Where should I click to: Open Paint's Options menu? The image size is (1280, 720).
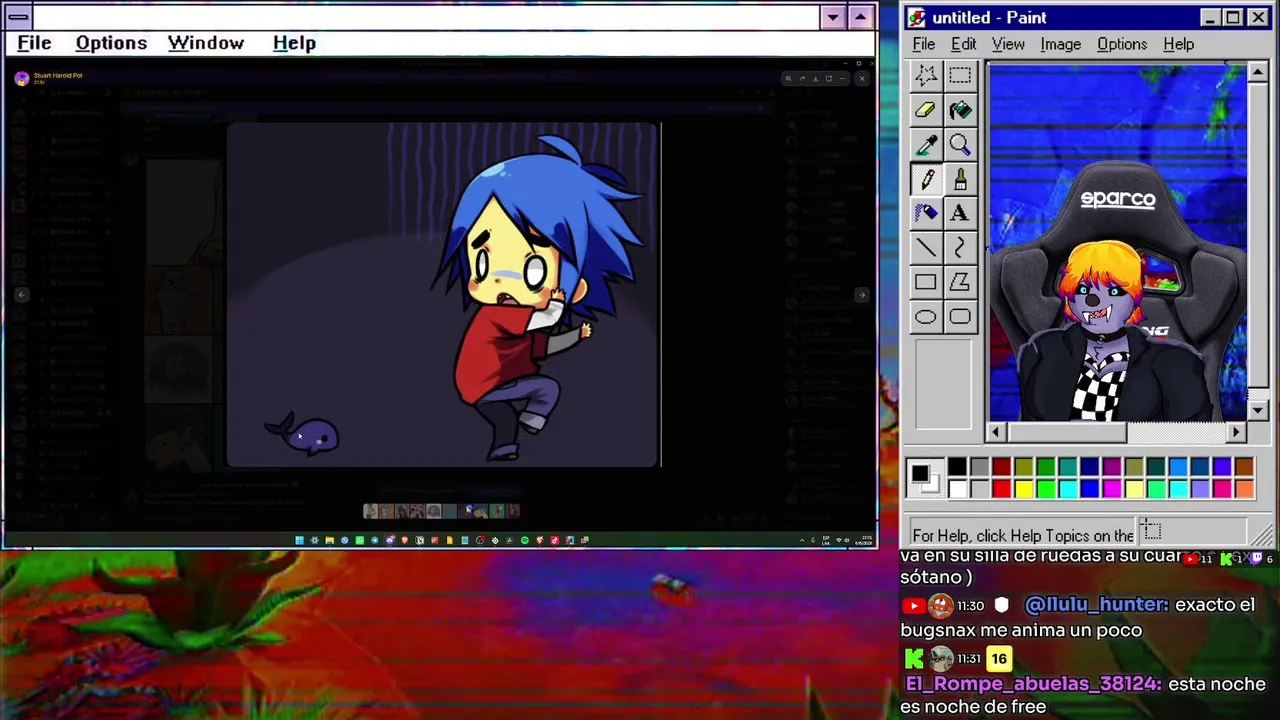click(1122, 44)
